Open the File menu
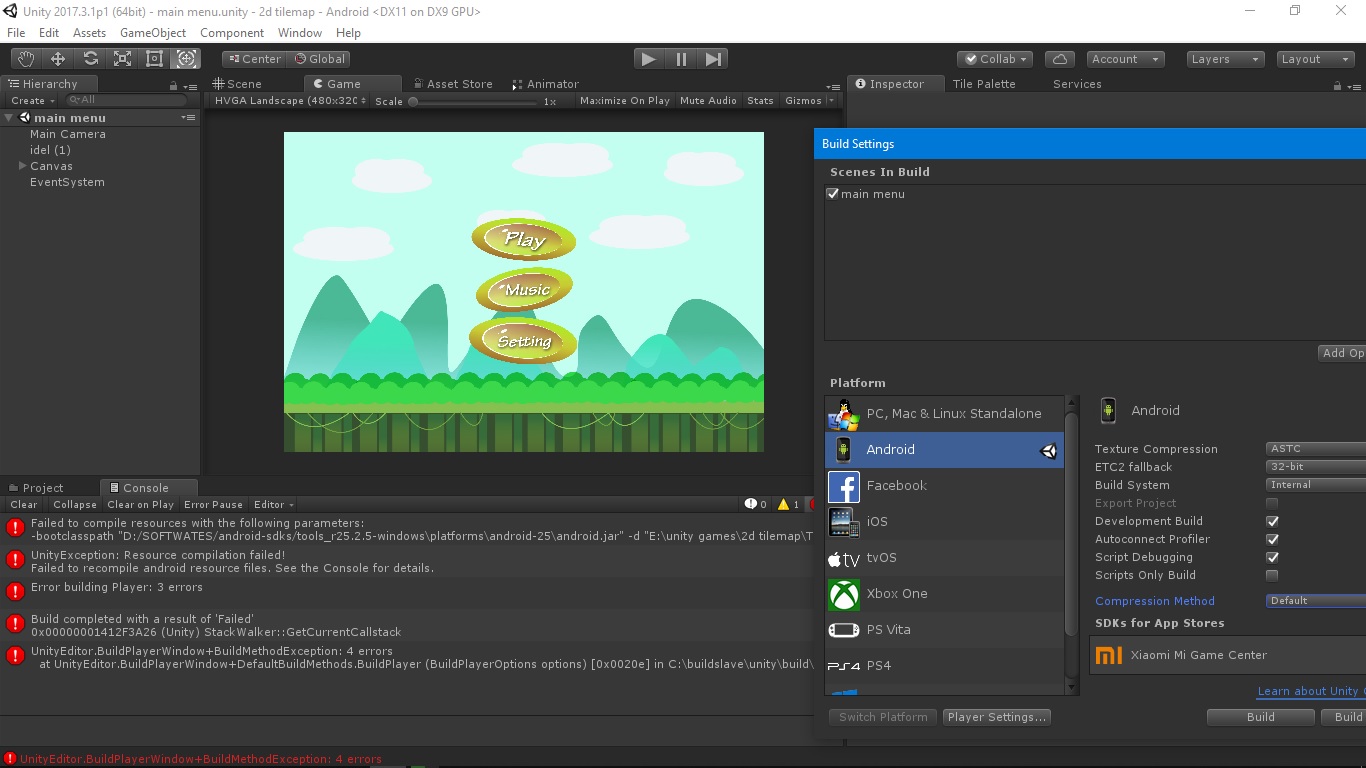This screenshot has width=1366, height=768. pos(16,33)
